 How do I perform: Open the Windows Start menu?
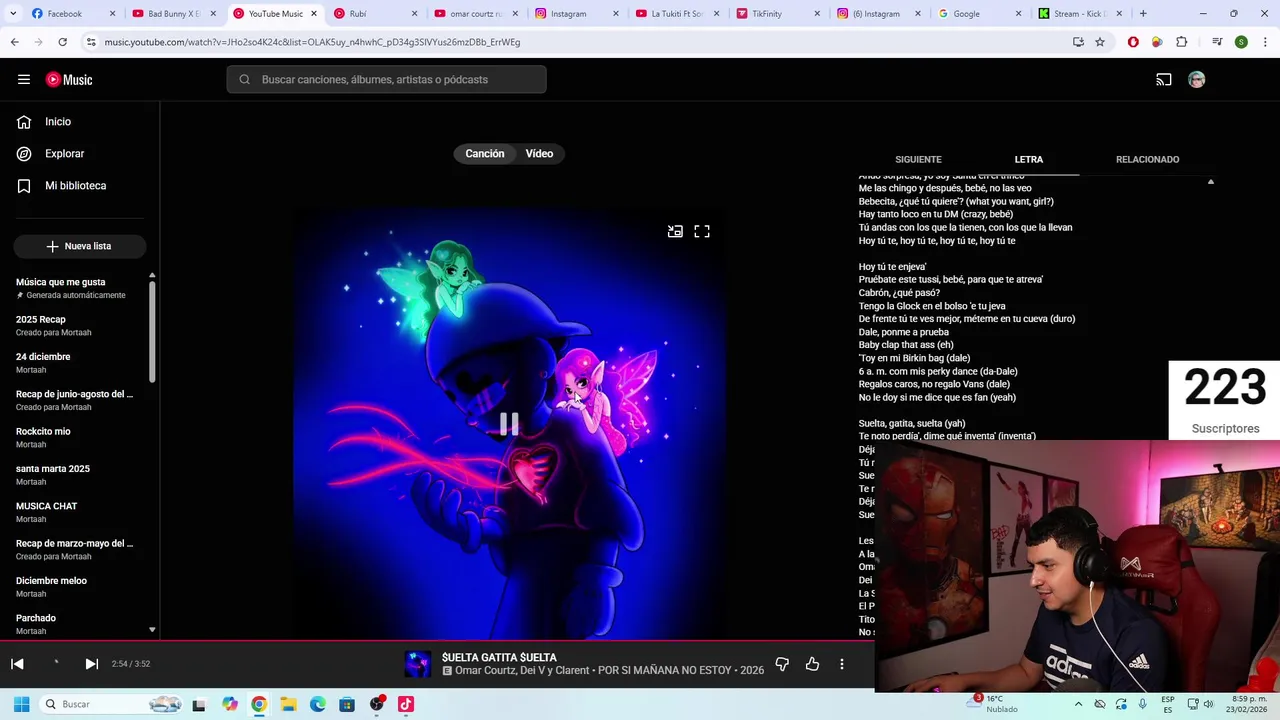[21, 705]
